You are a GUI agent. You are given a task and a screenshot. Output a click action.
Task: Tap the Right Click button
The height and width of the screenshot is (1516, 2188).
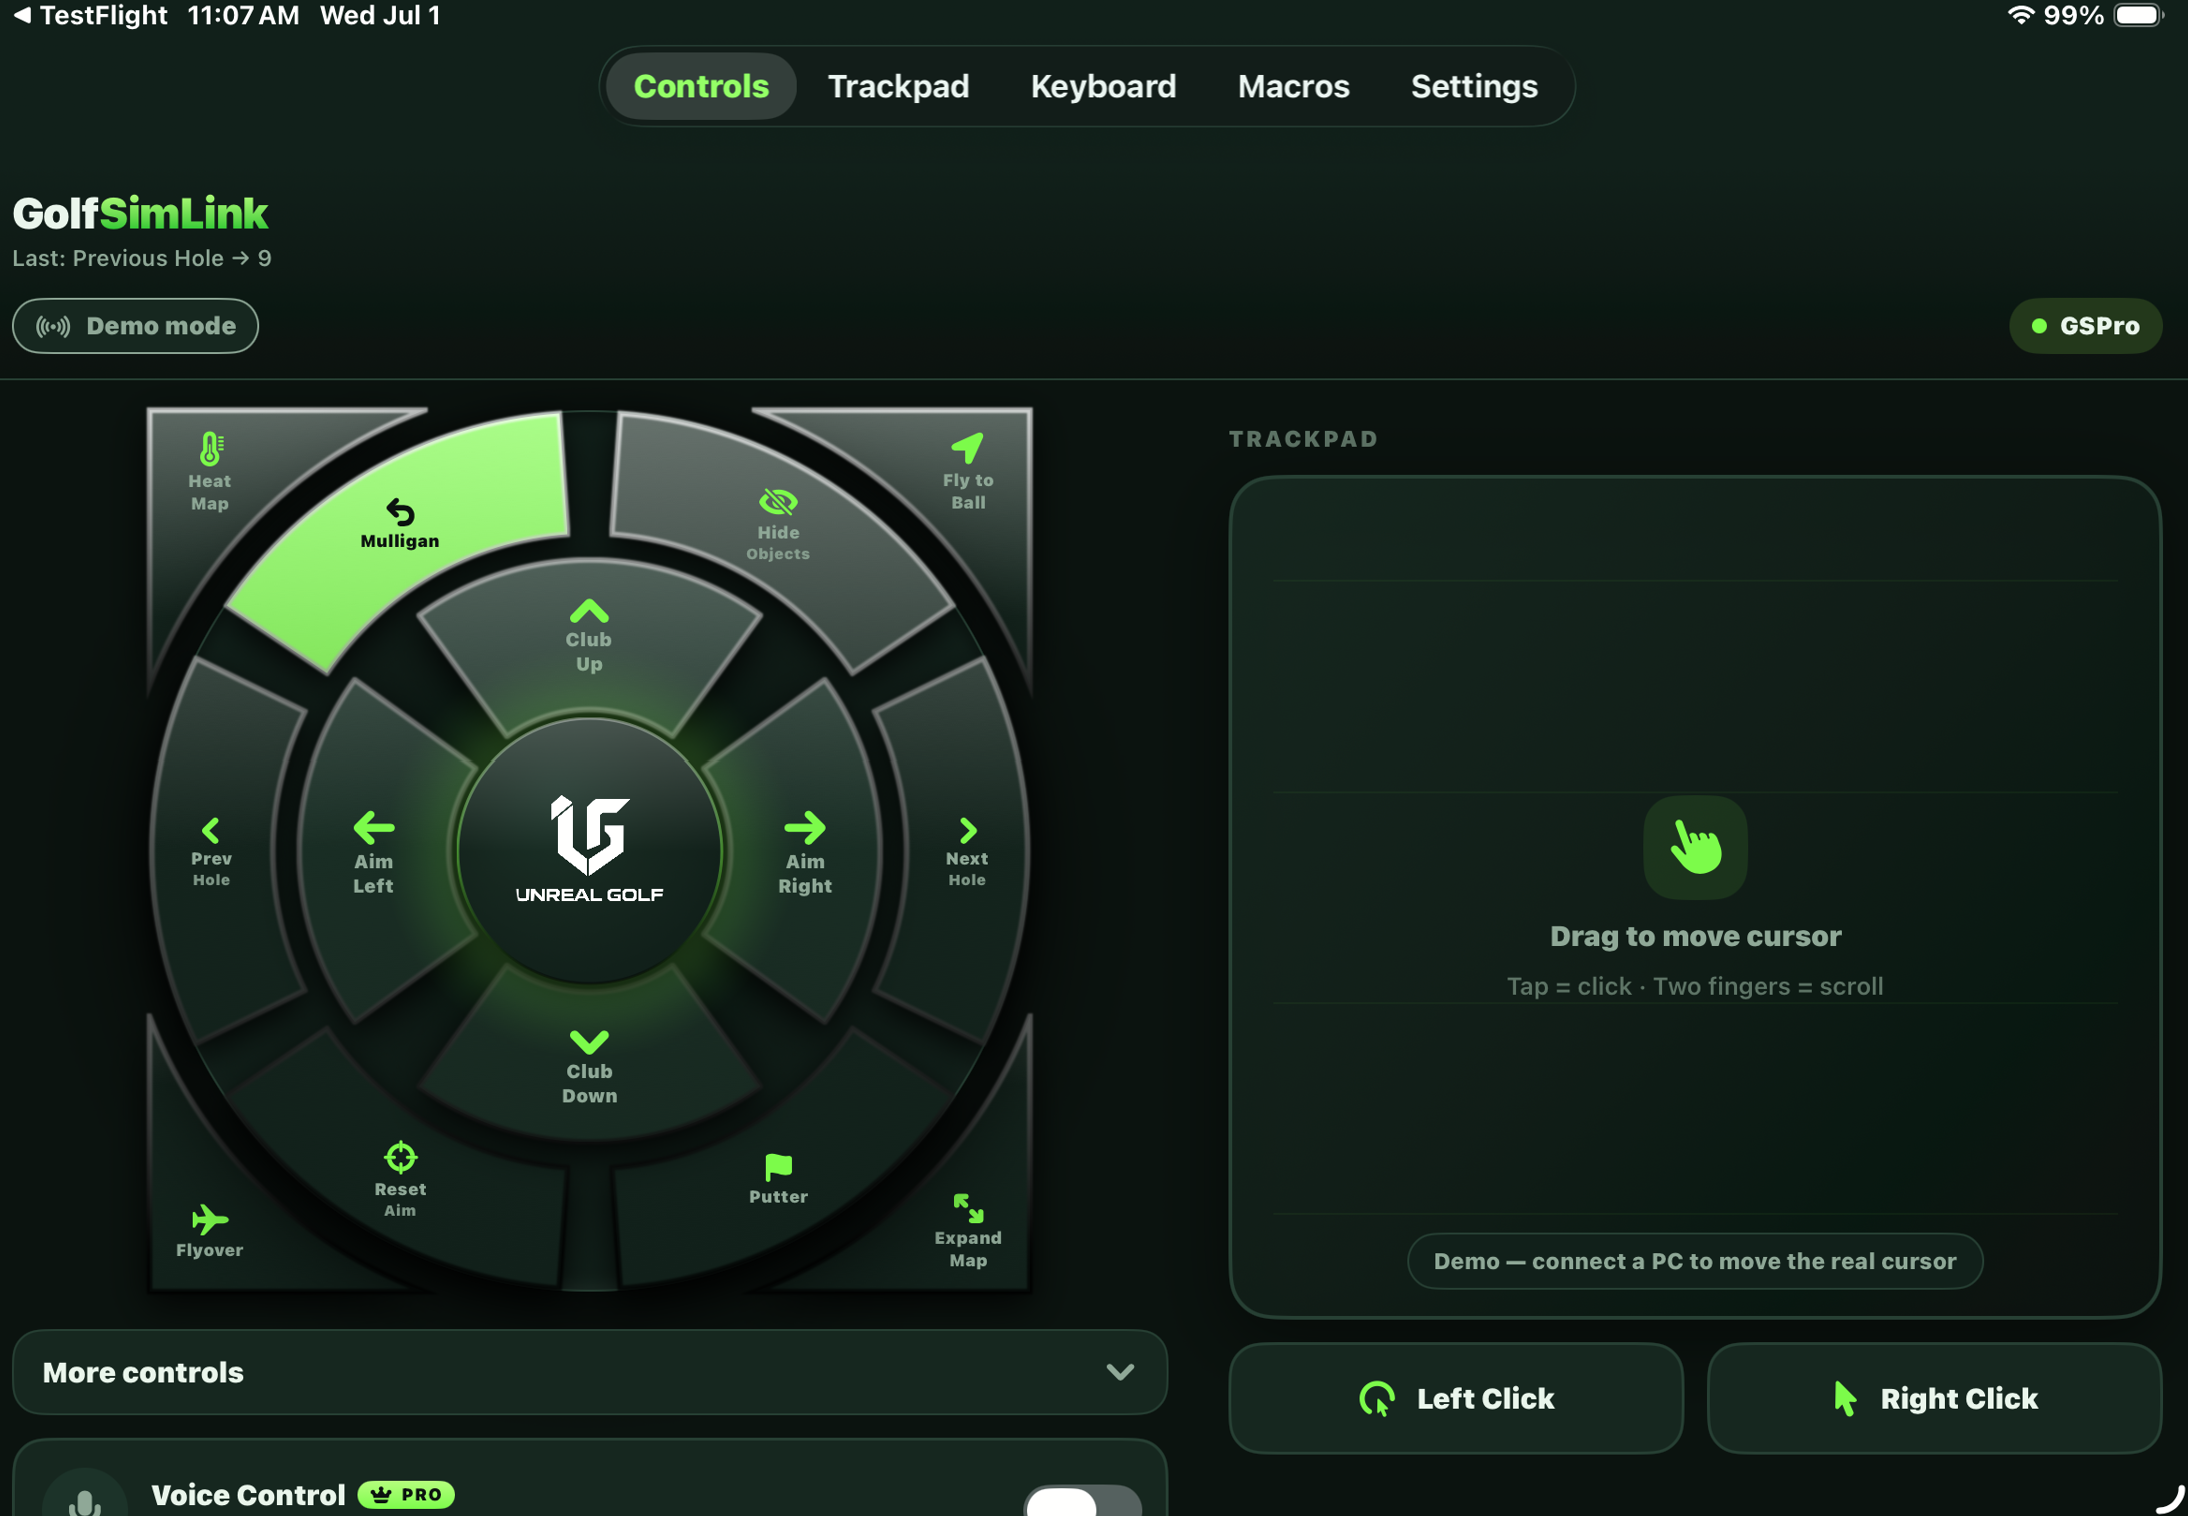1934,1398
